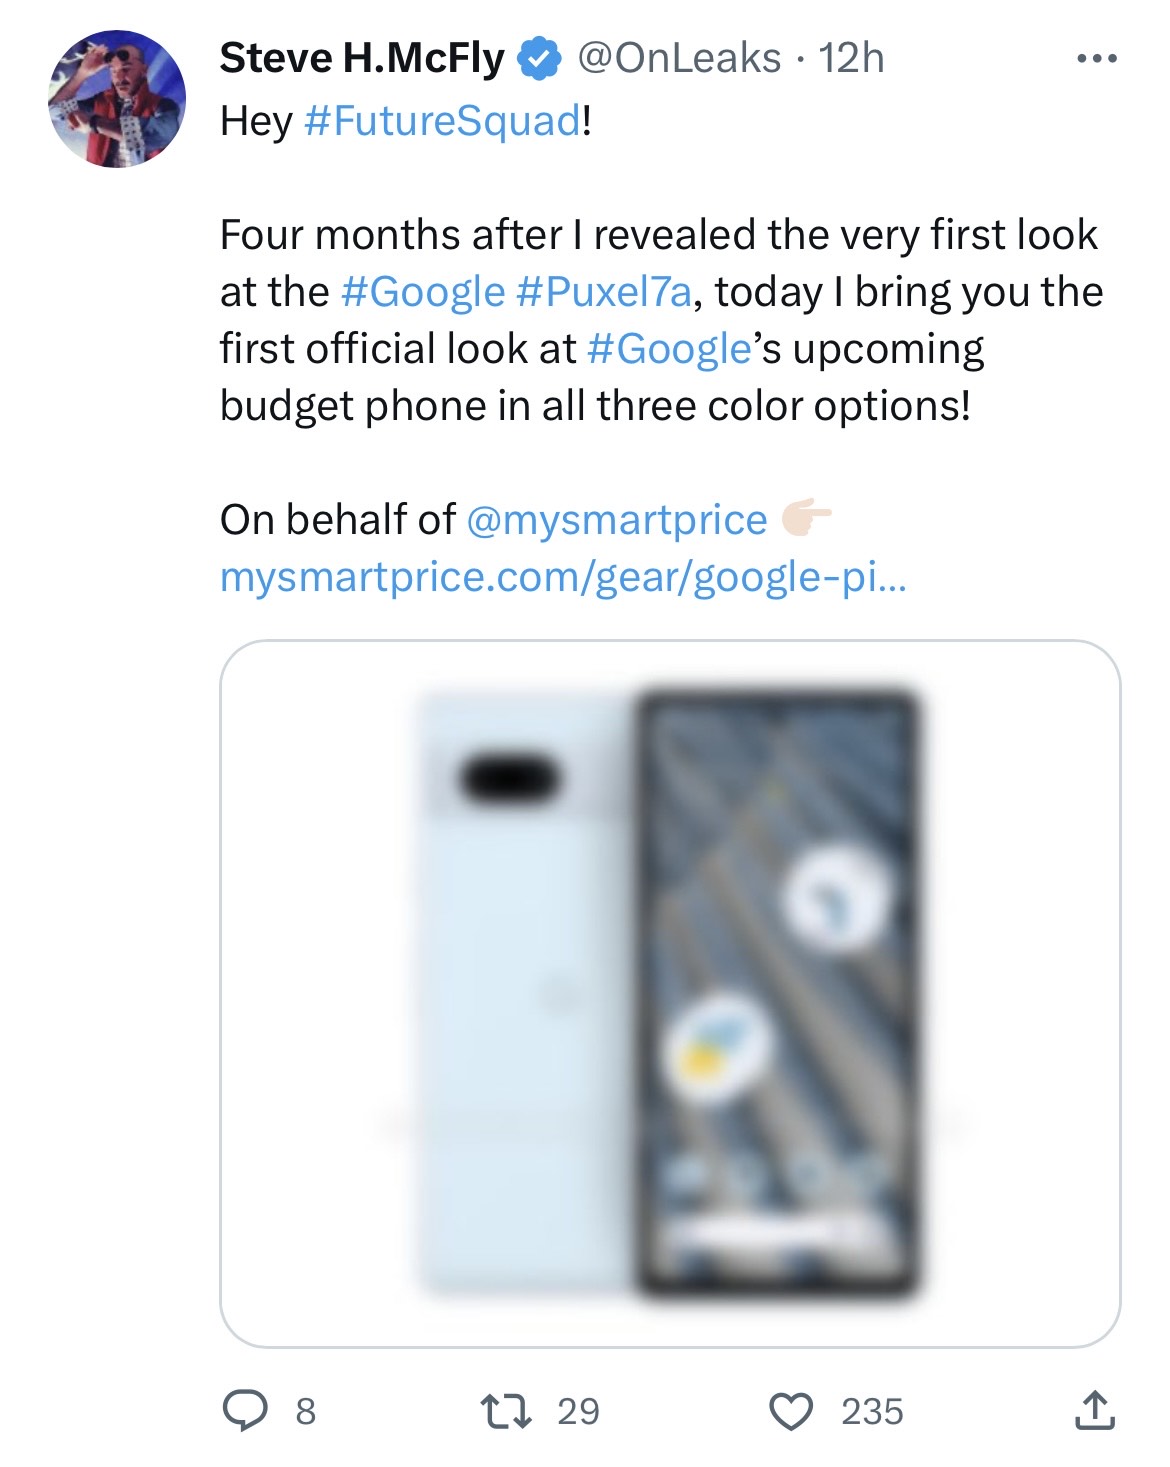This screenshot has width=1170, height=1467.
Task: Like the tweet with the heart icon
Action: (791, 1411)
